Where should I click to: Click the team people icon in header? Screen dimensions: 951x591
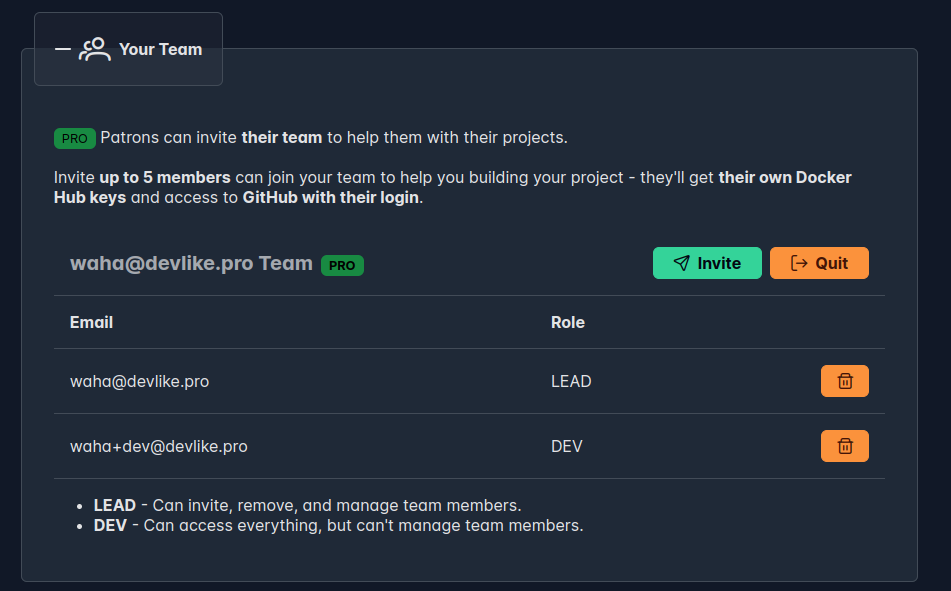click(x=95, y=49)
